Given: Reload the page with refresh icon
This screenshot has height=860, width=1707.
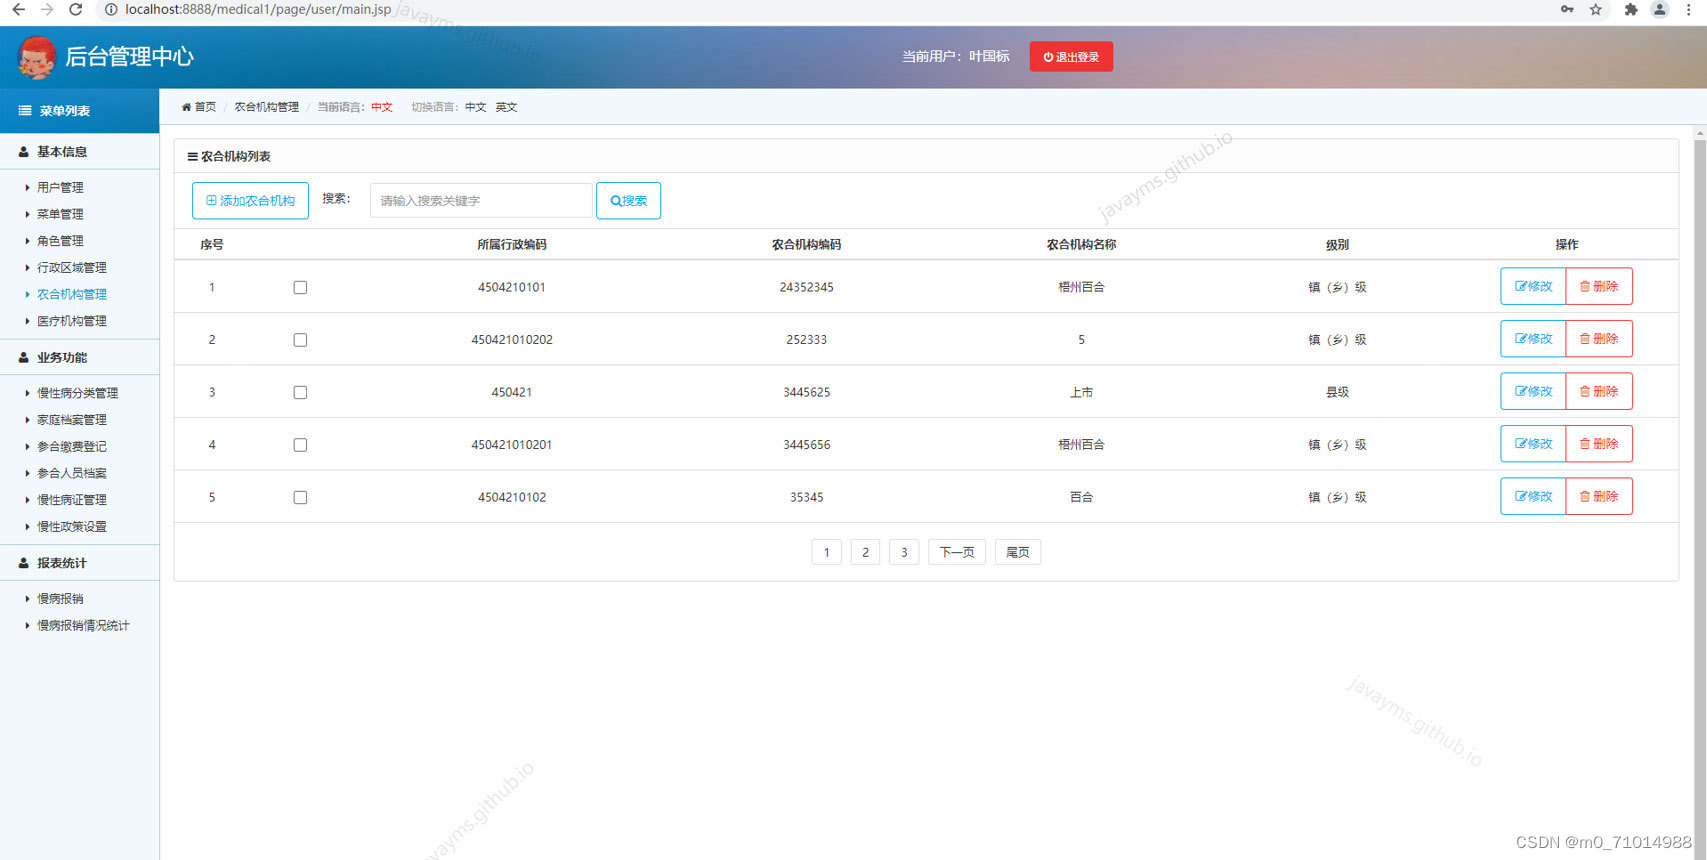Looking at the screenshot, I should [x=75, y=9].
